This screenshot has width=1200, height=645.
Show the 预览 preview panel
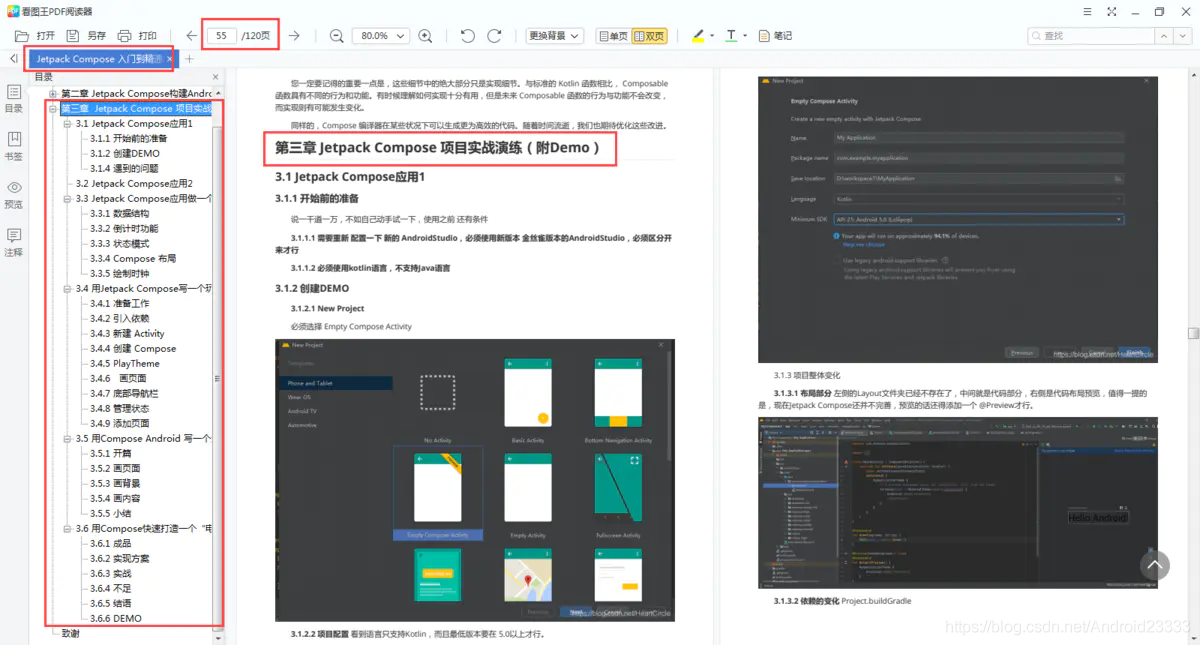[14, 194]
